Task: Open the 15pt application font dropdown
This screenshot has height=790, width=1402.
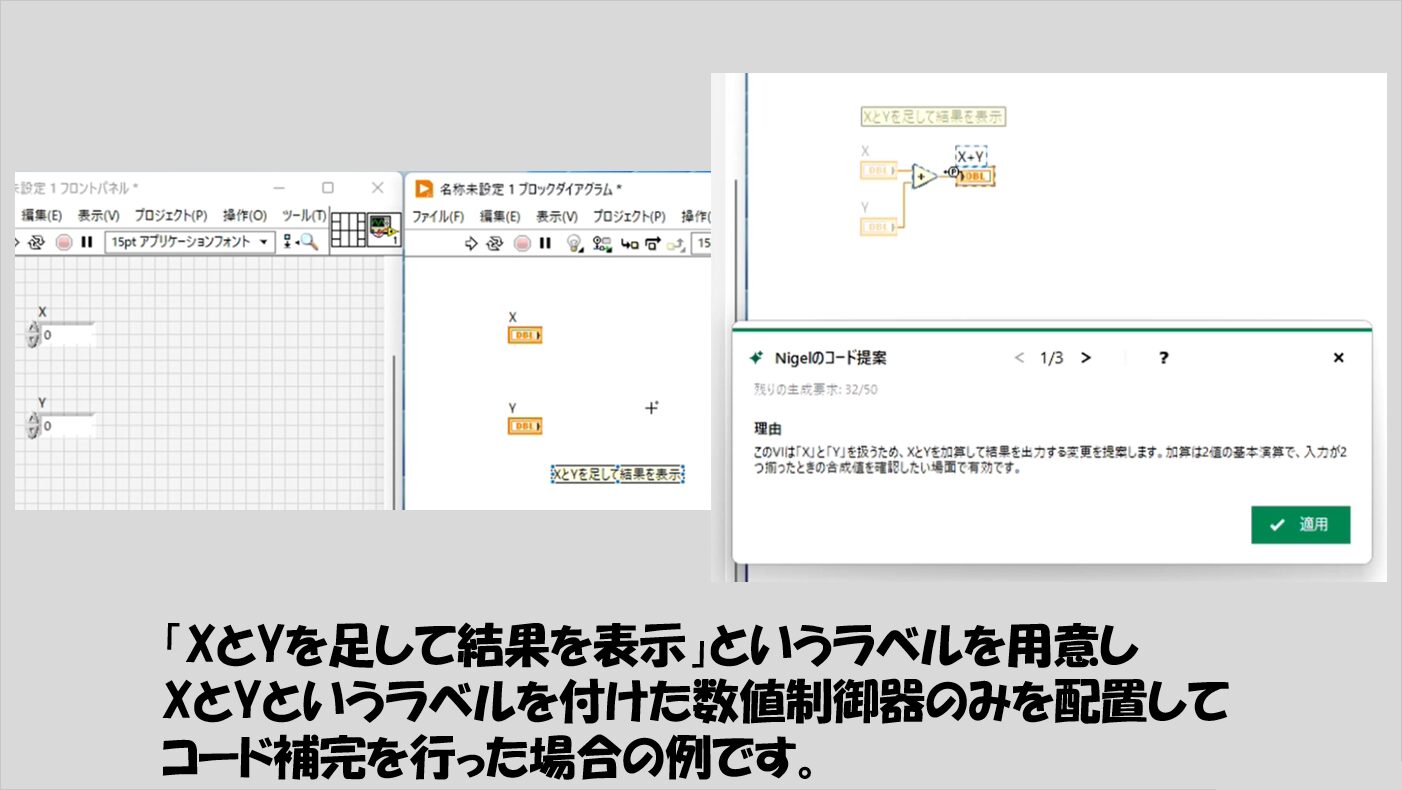Action: point(190,242)
